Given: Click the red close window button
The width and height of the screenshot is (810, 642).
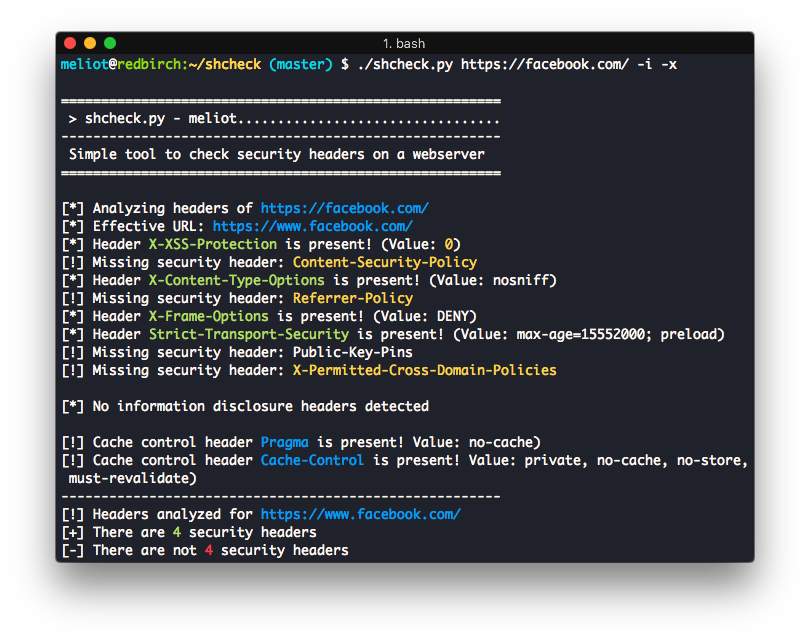Looking at the screenshot, I should click(70, 43).
